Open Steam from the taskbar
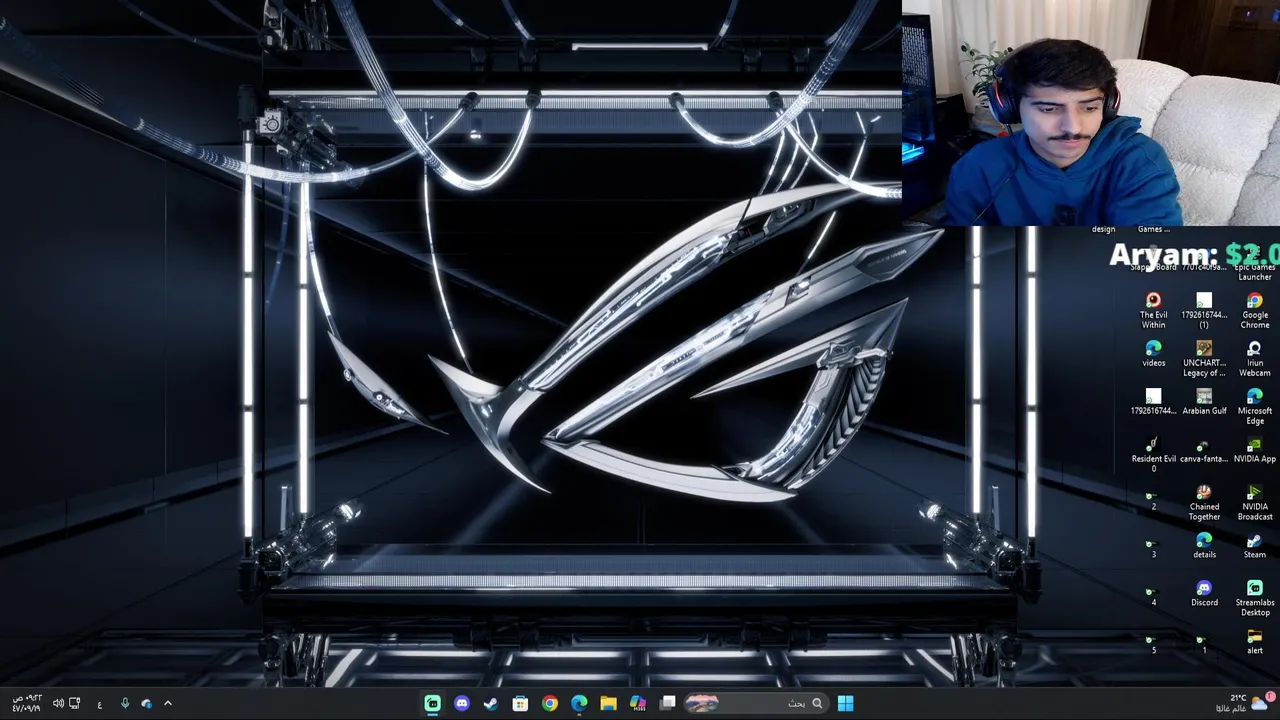 point(491,704)
